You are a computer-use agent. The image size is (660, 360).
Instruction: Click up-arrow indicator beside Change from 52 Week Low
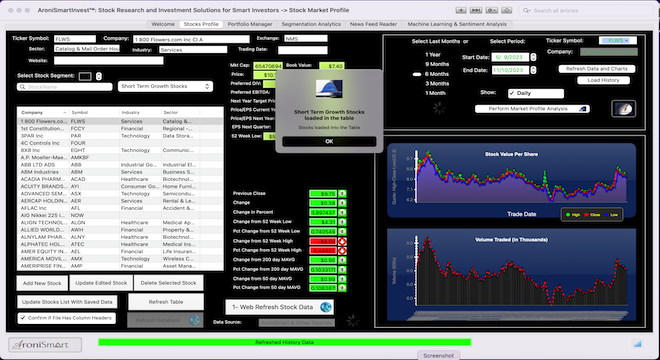(x=342, y=222)
